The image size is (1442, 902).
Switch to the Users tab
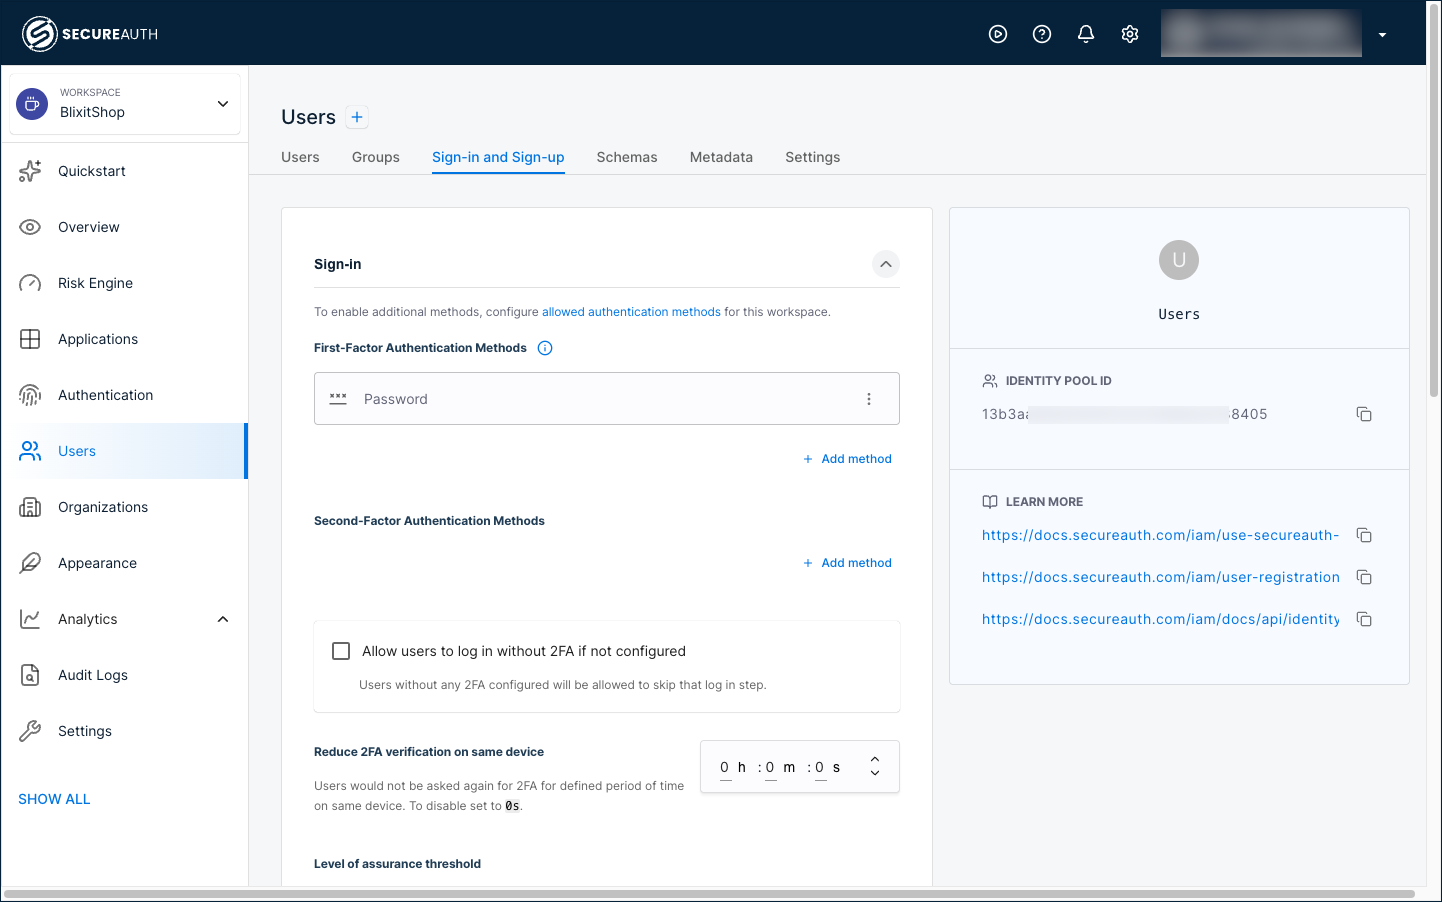tap(300, 157)
